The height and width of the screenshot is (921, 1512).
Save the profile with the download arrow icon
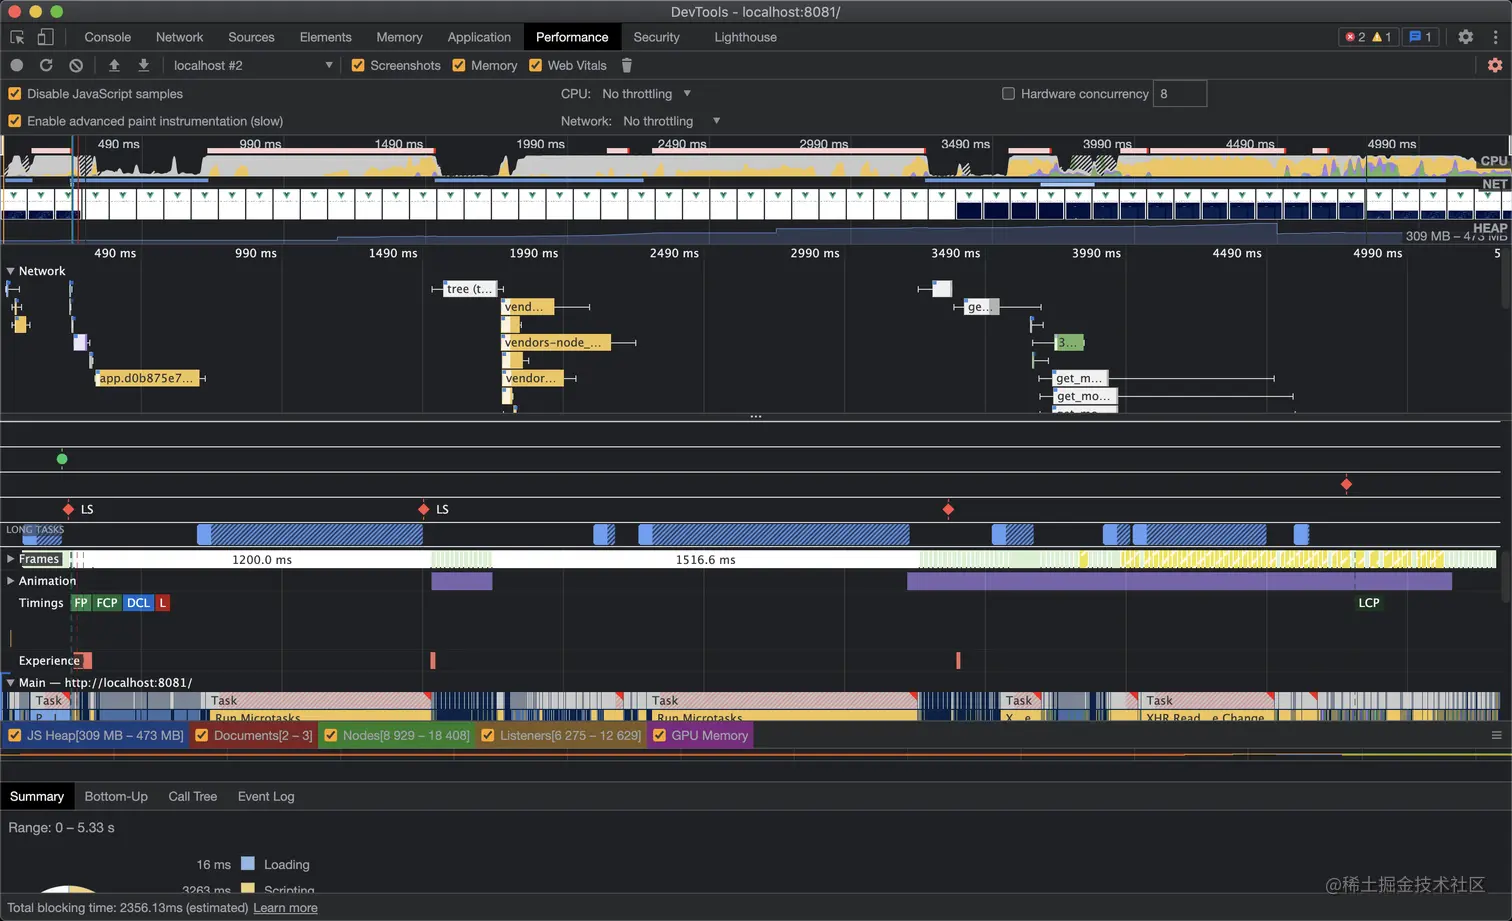pyautogui.click(x=144, y=65)
